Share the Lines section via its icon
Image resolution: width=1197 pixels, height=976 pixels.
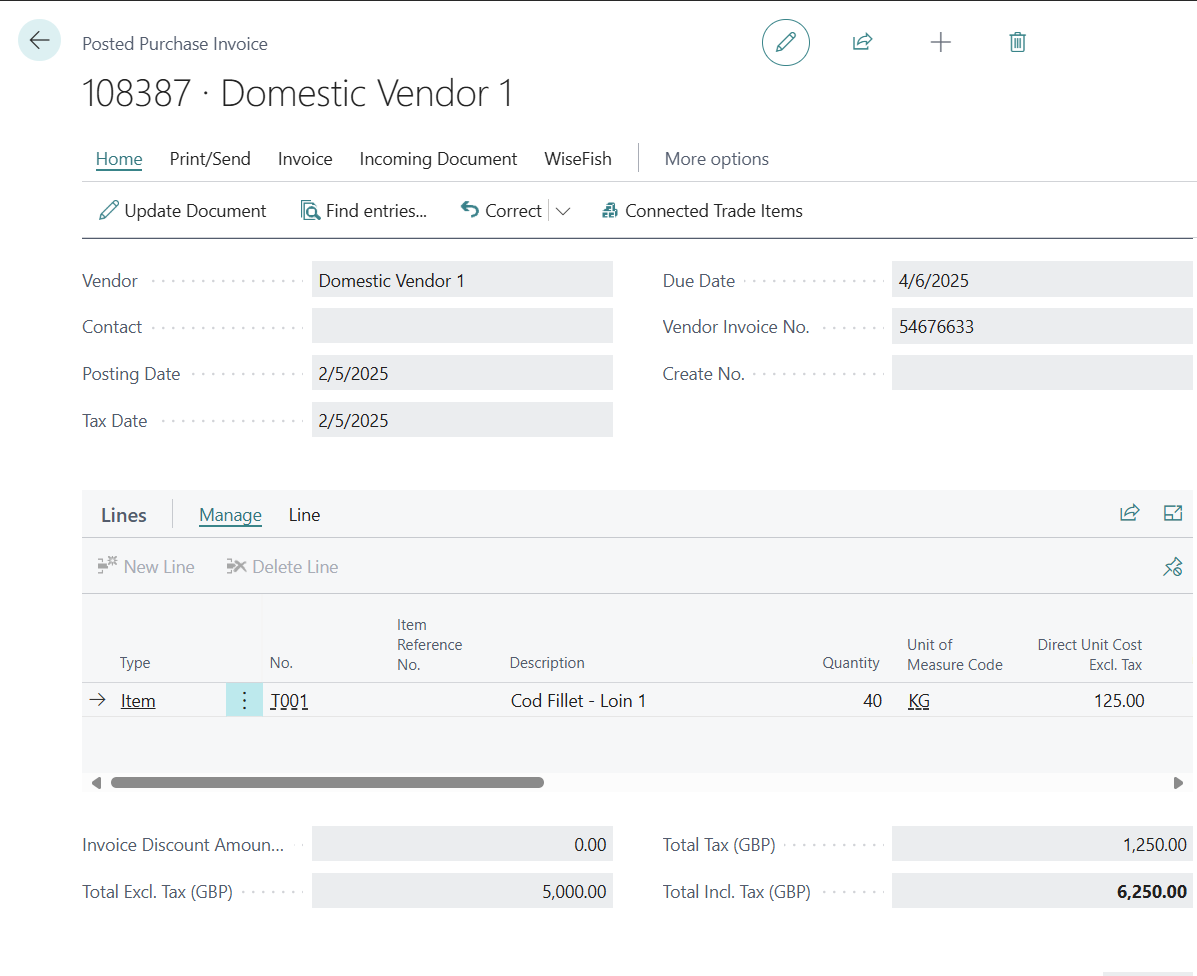pyautogui.click(x=1129, y=513)
